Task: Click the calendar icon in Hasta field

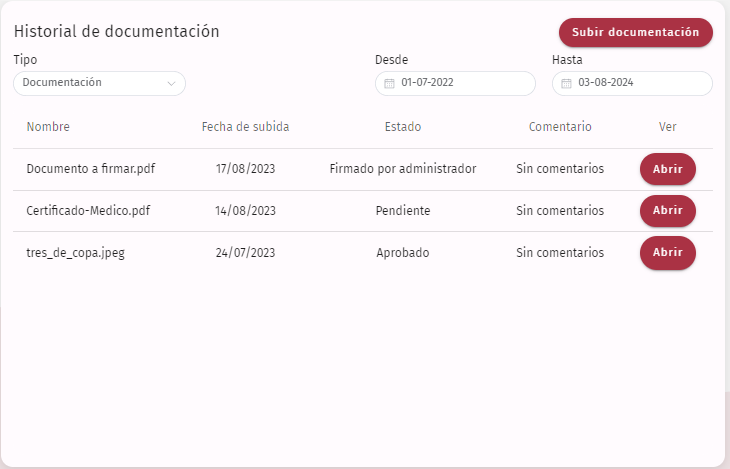Action: coord(566,83)
